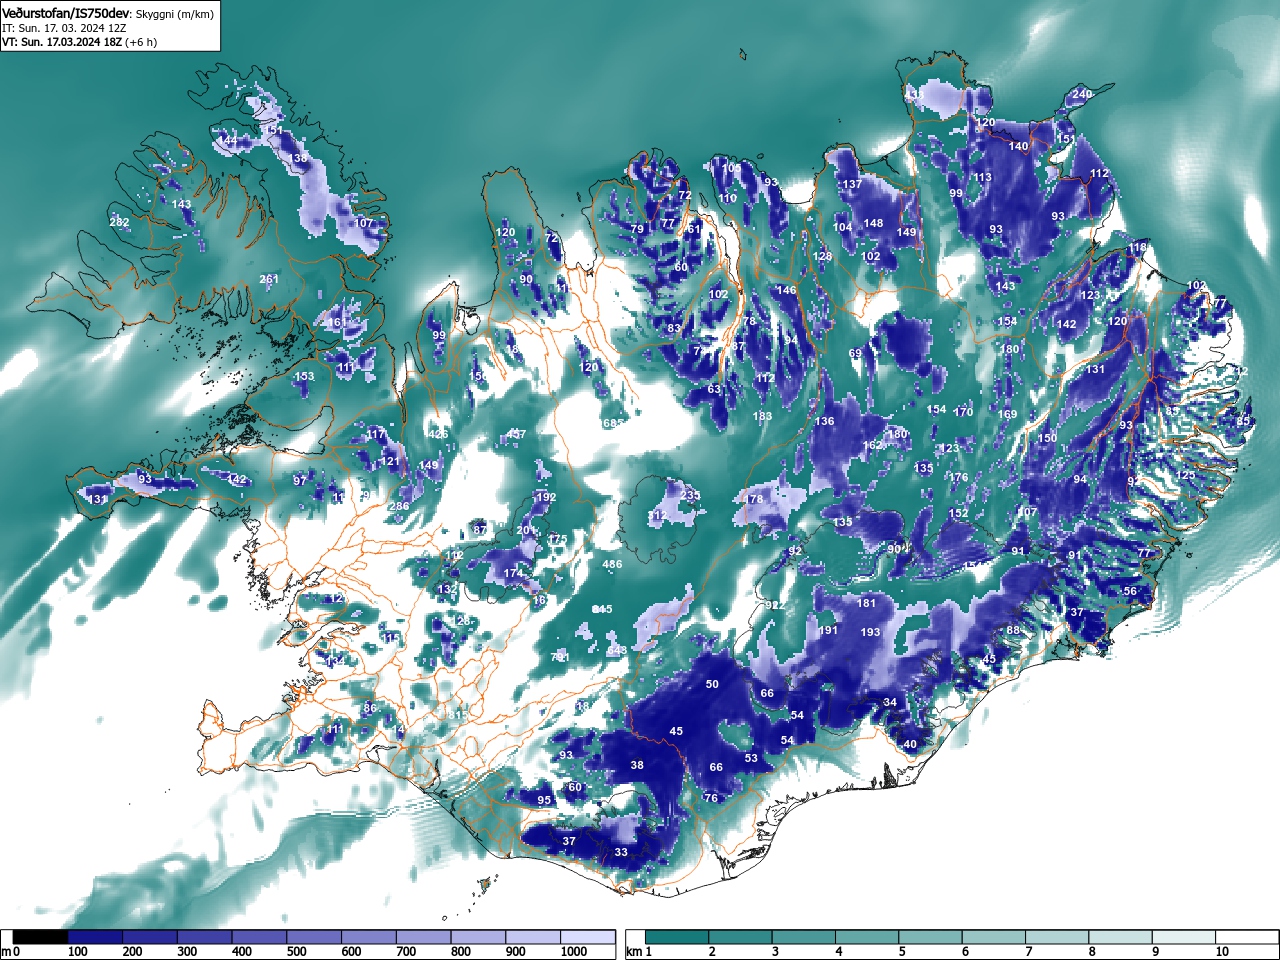Click the map value 146
This screenshot has height=960, width=1280.
(x=787, y=291)
